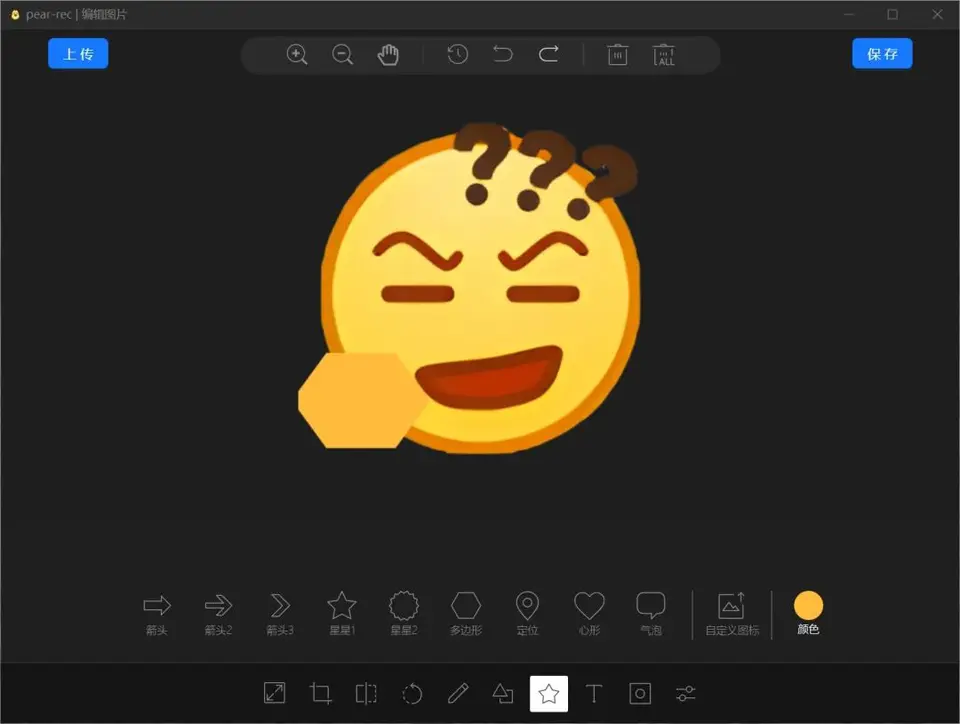Open the edit history clock icon
This screenshot has height=724, width=960.
(457, 54)
